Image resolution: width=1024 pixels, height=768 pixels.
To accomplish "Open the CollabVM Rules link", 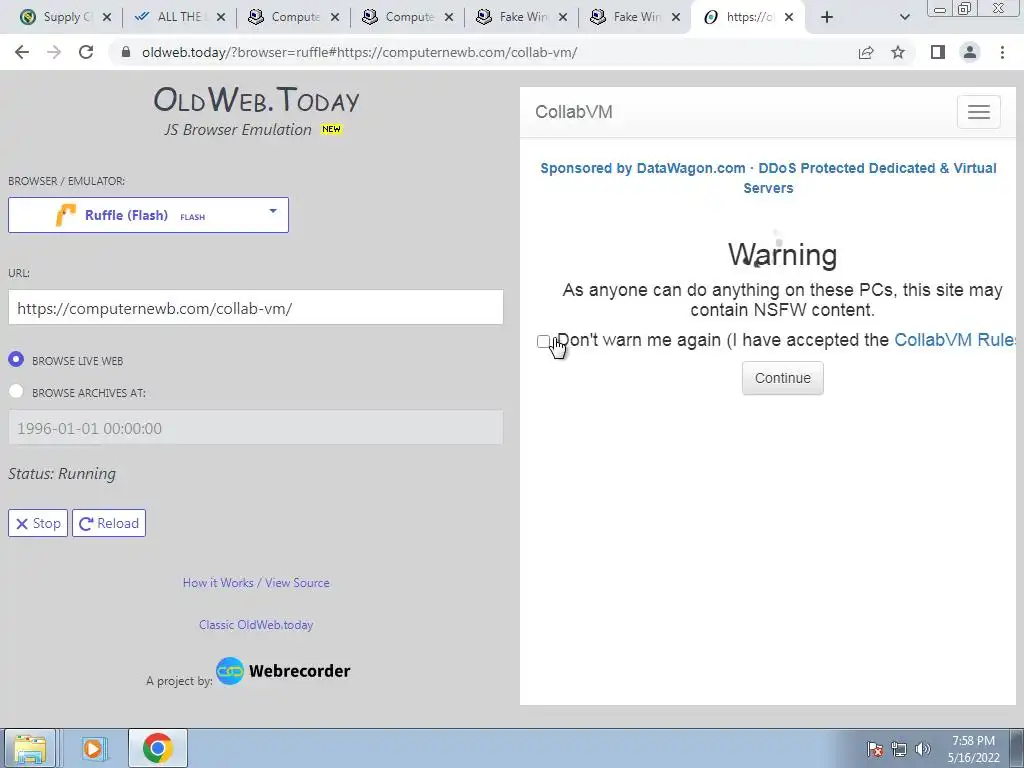I will [x=955, y=340].
